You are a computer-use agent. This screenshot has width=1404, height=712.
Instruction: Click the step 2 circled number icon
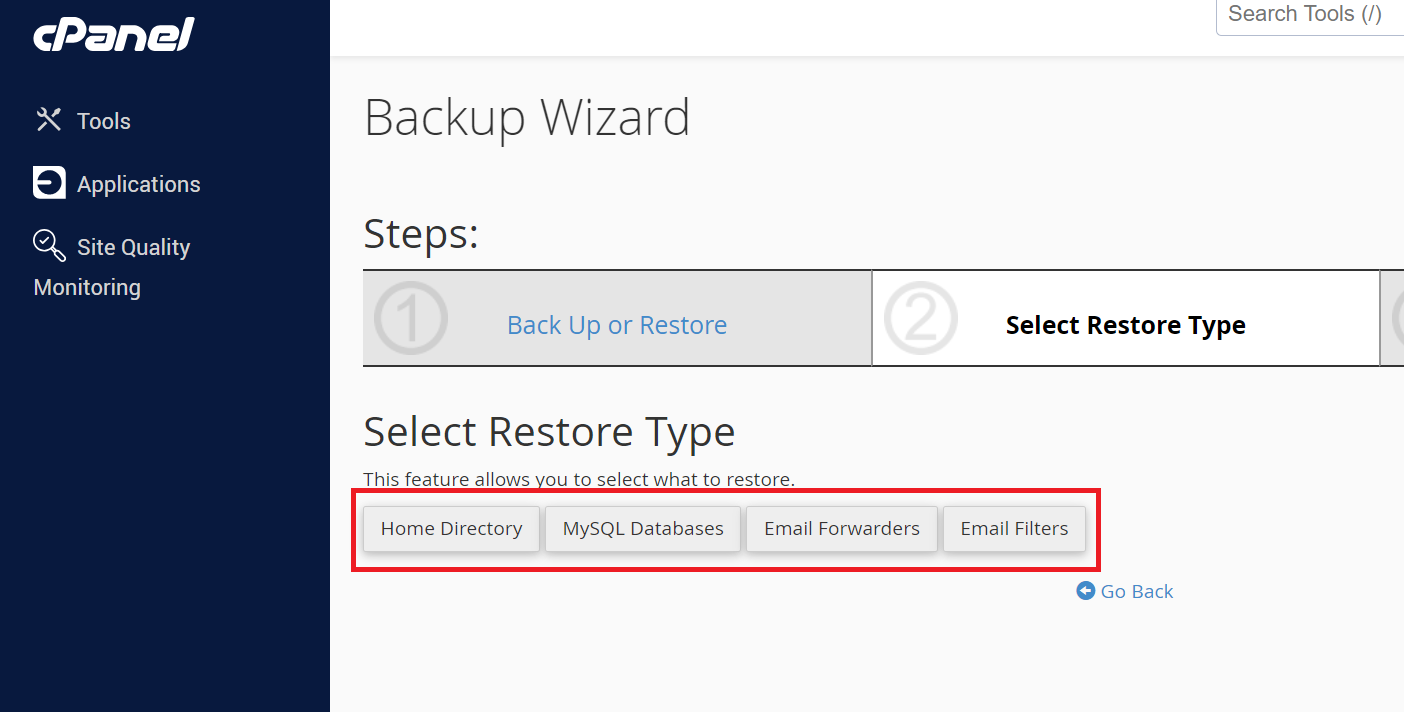click(x=920, y=319)
